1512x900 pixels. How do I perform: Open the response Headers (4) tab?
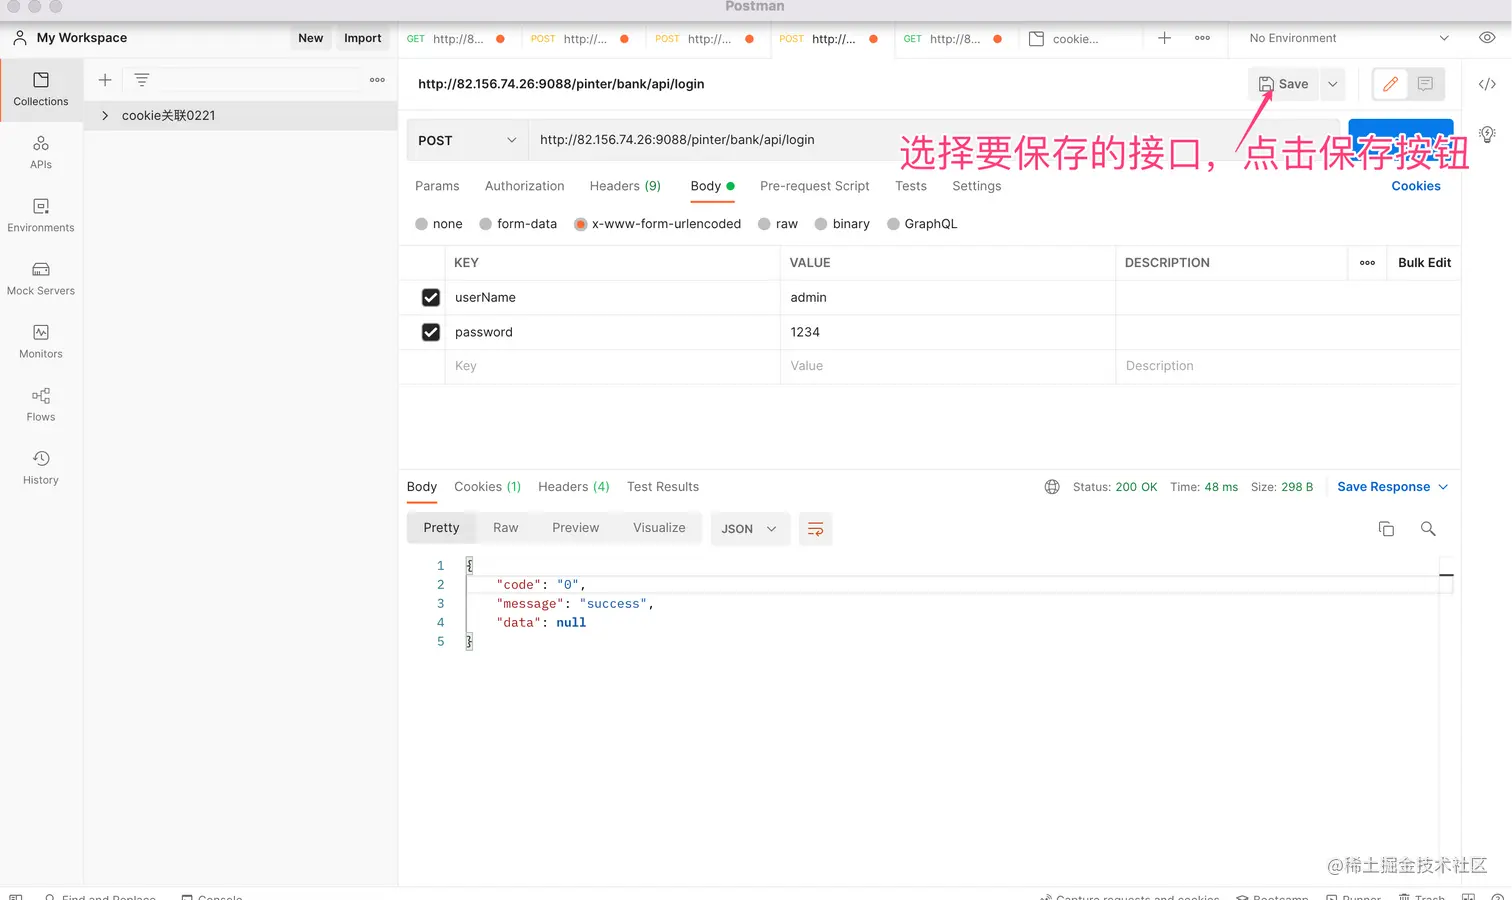pos(574,487)
